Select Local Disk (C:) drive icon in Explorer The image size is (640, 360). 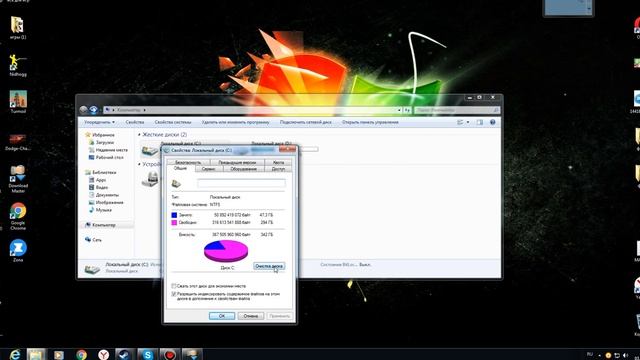click(149, 150)
